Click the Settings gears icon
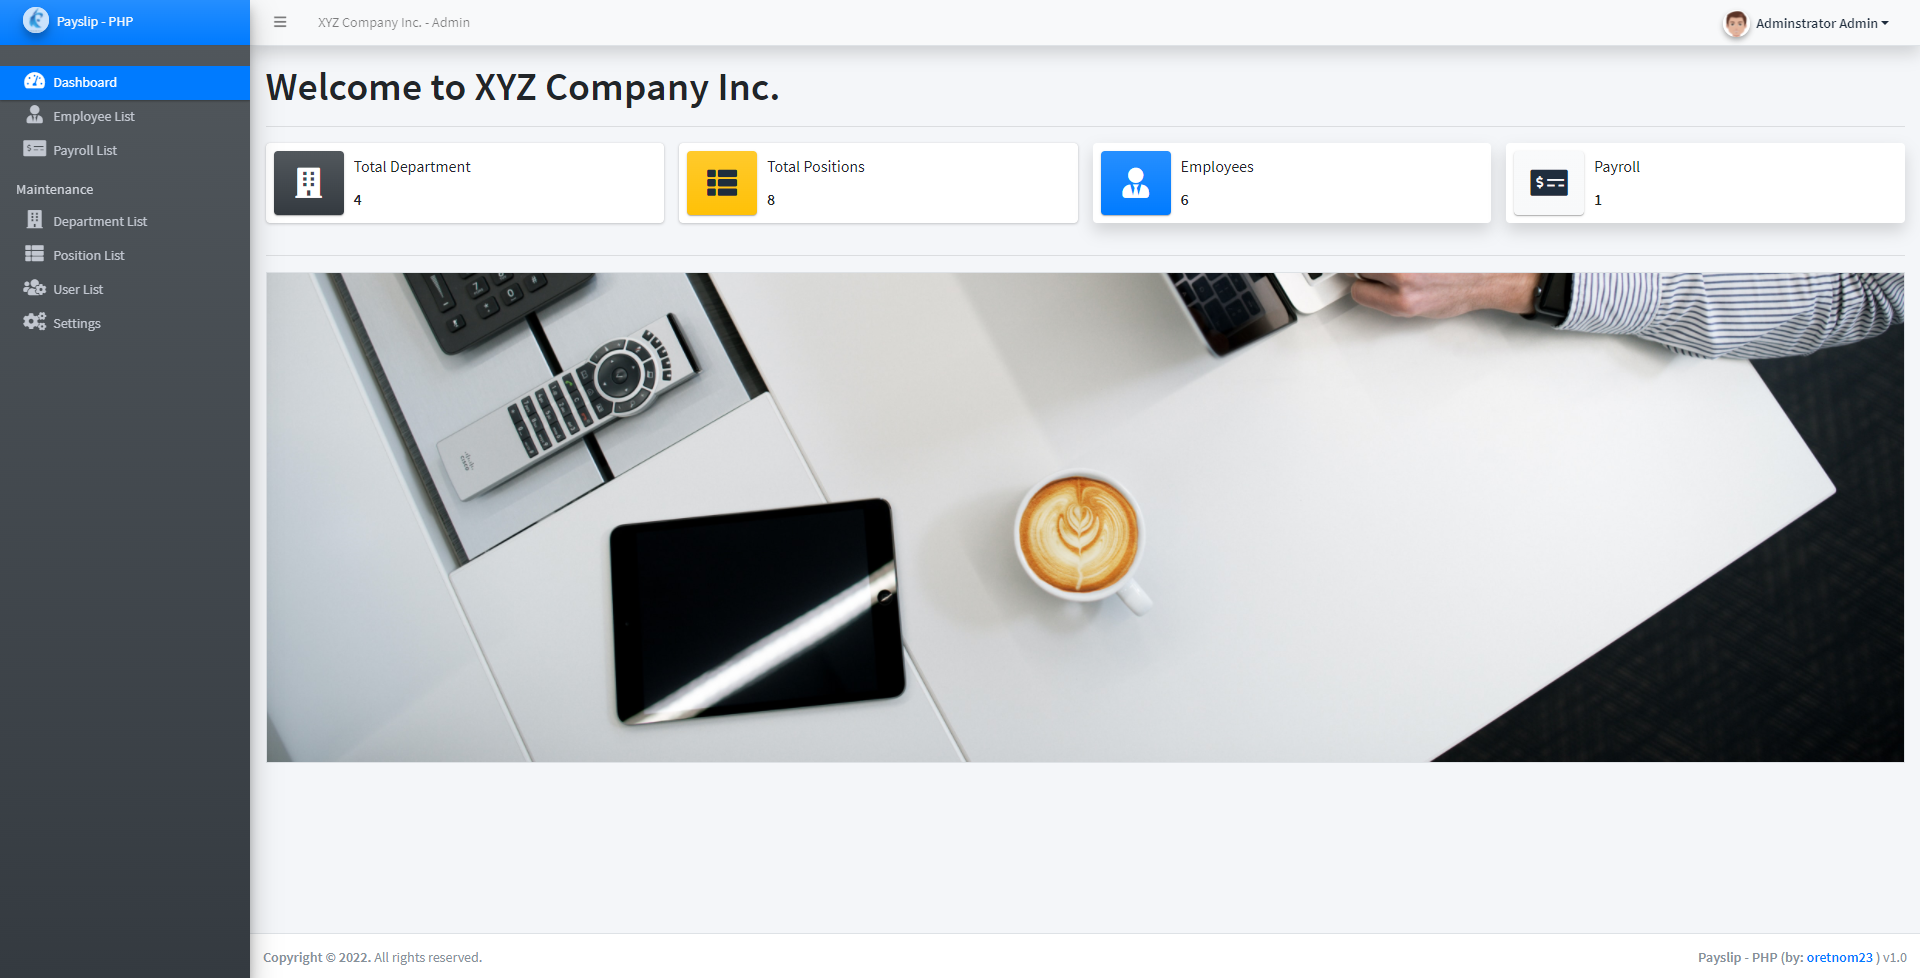The image size is (1920, 978). point(35,322)
